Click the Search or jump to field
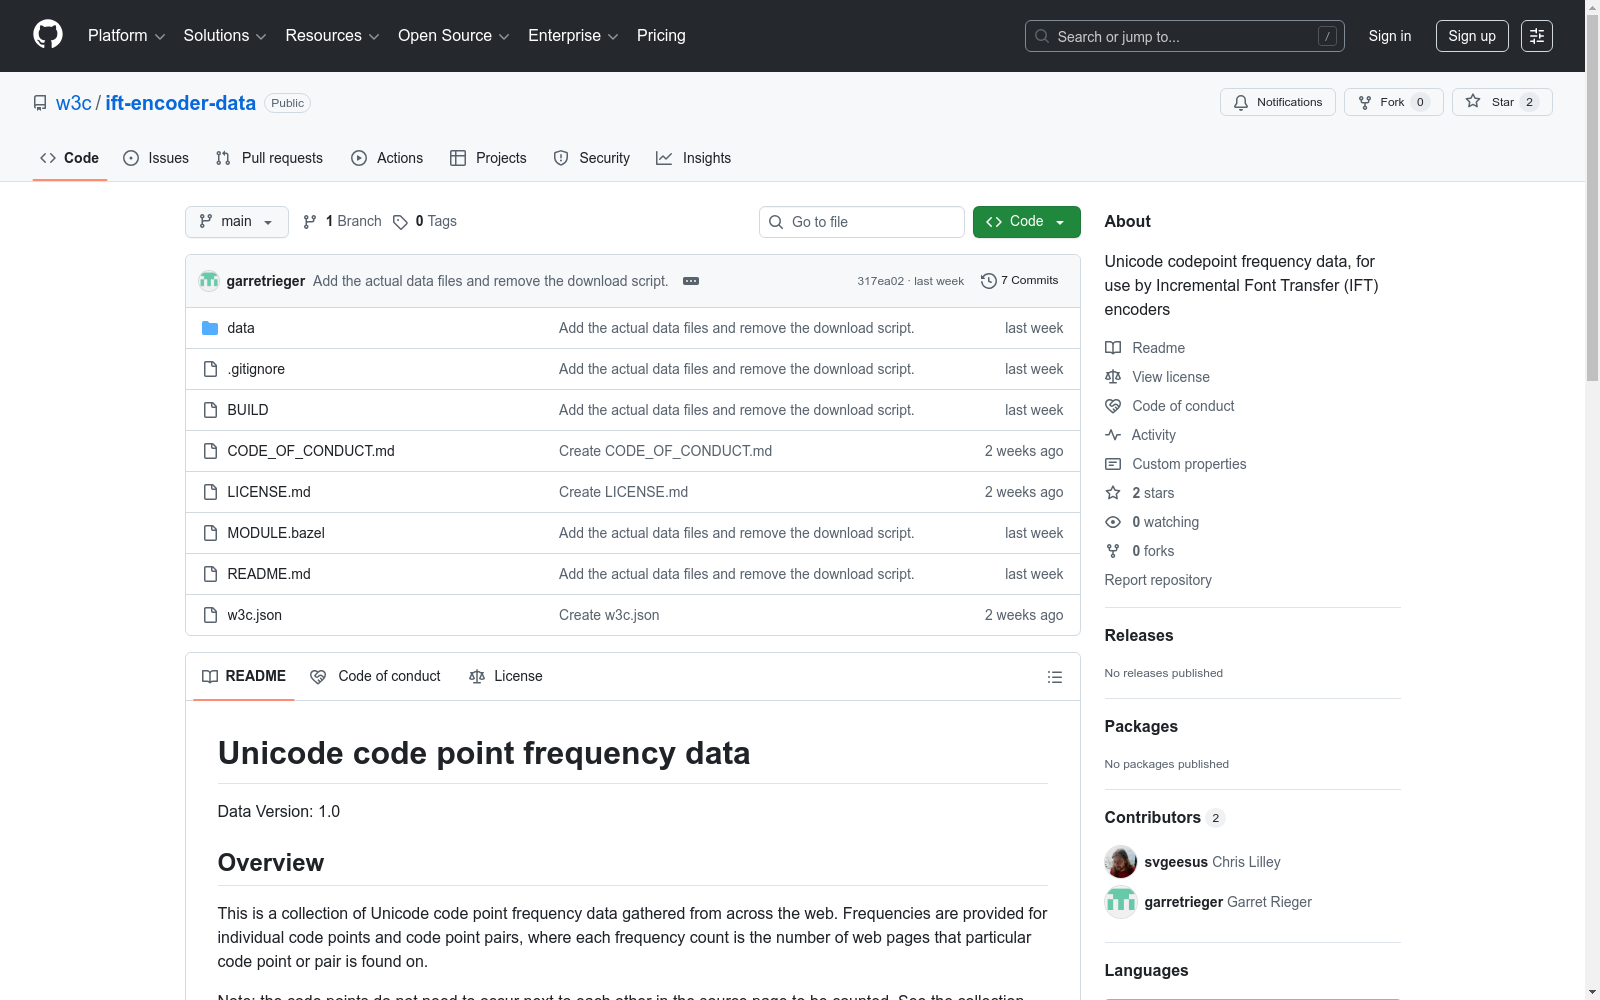The height and width of the screenshot is (1000, 1600). pyautogui.click(x=1185, y=36)
